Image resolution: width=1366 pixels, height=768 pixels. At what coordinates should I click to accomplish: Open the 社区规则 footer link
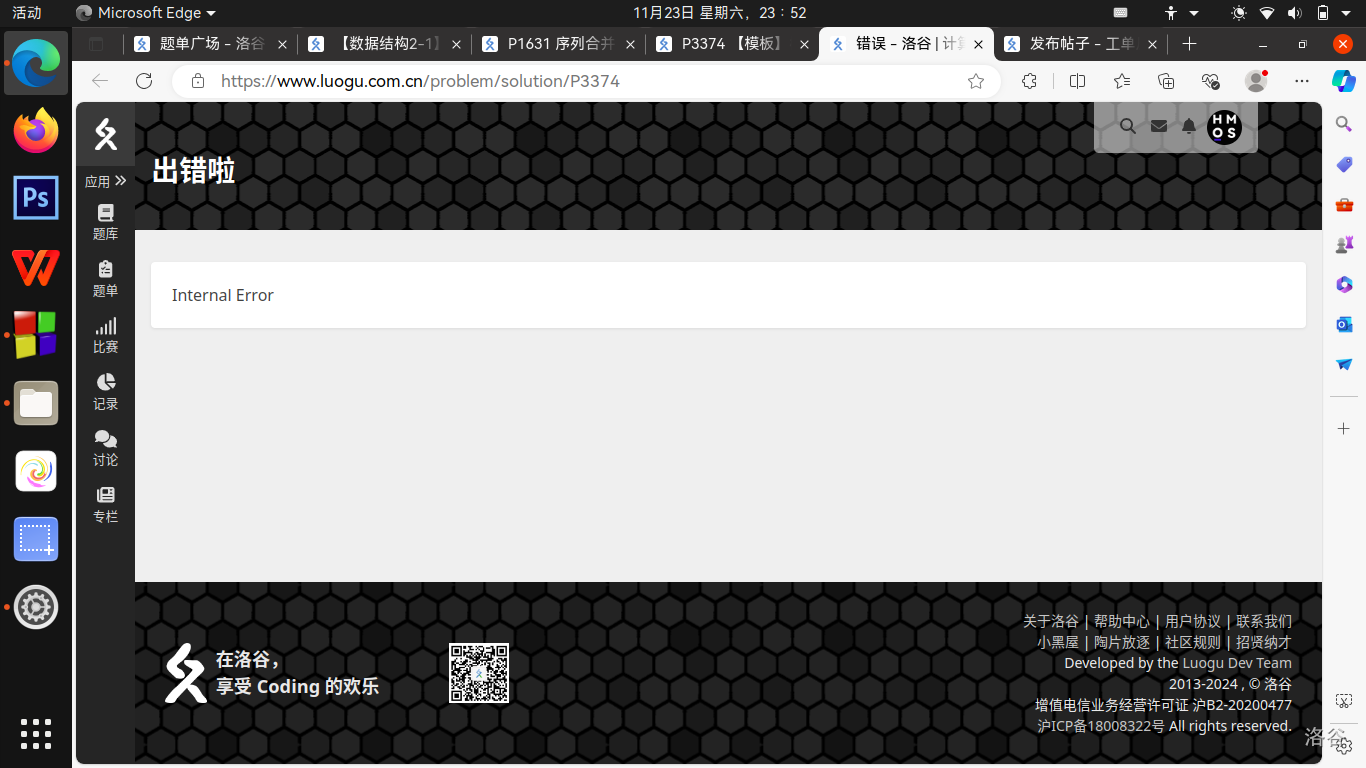[1192, 642]
